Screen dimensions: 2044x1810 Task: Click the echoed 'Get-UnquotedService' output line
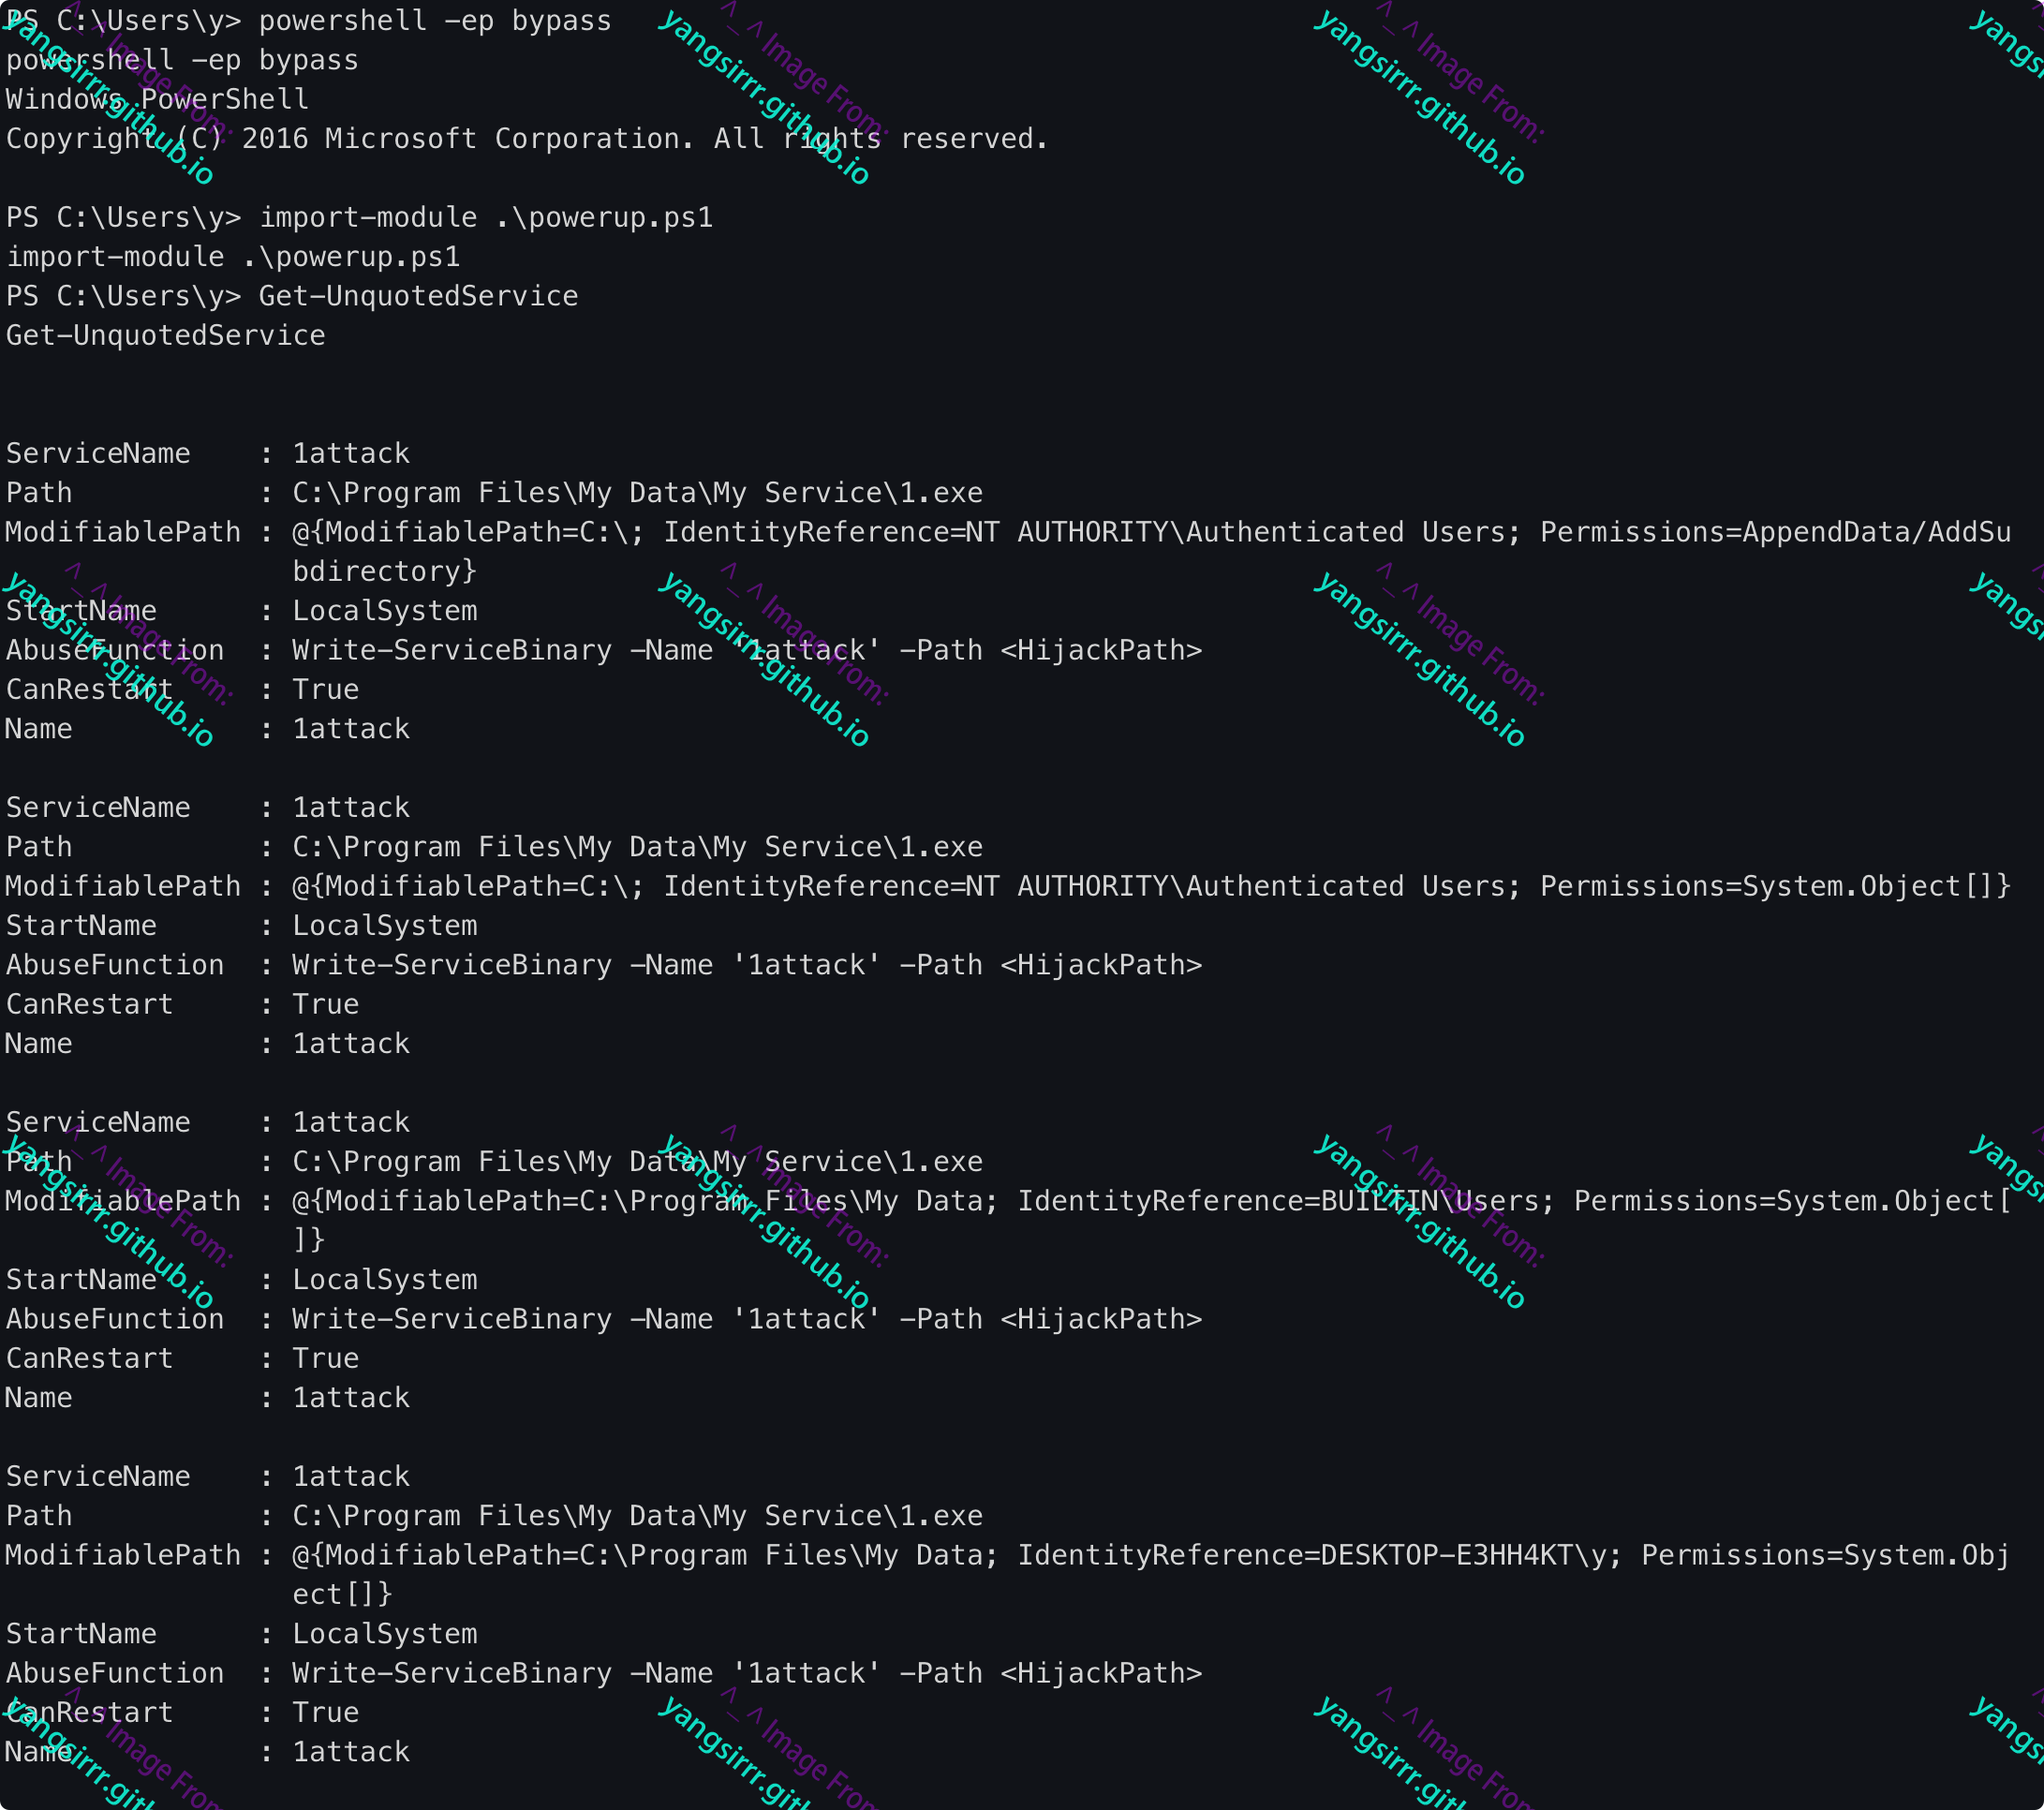point(165,336)
